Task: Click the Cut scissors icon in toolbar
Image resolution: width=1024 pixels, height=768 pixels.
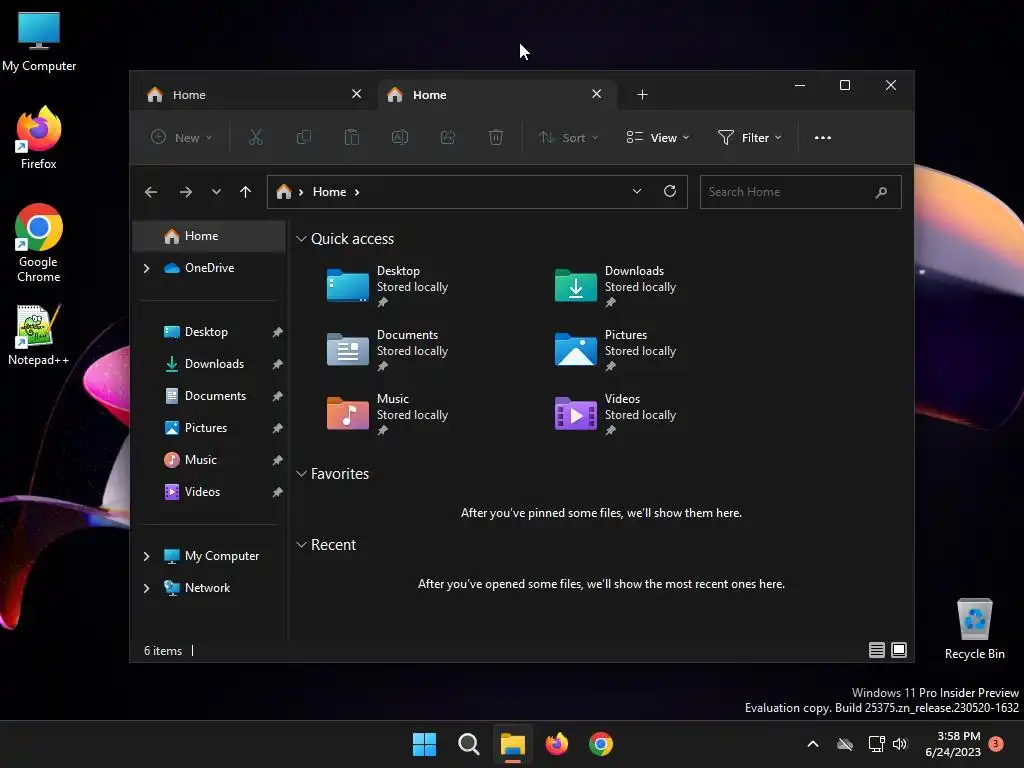Action: [x=255, y=137]
